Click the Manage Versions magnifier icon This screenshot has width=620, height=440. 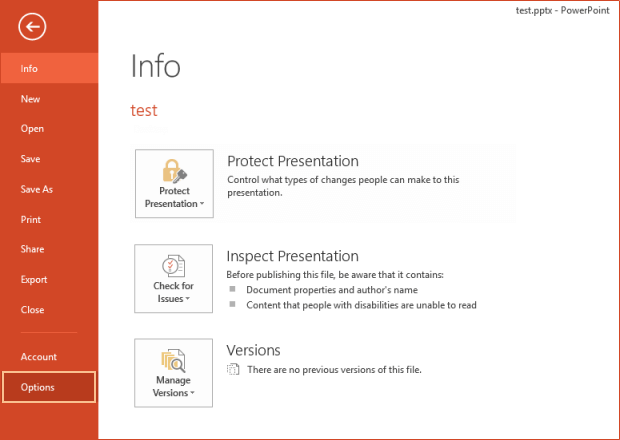click(173, 361)
